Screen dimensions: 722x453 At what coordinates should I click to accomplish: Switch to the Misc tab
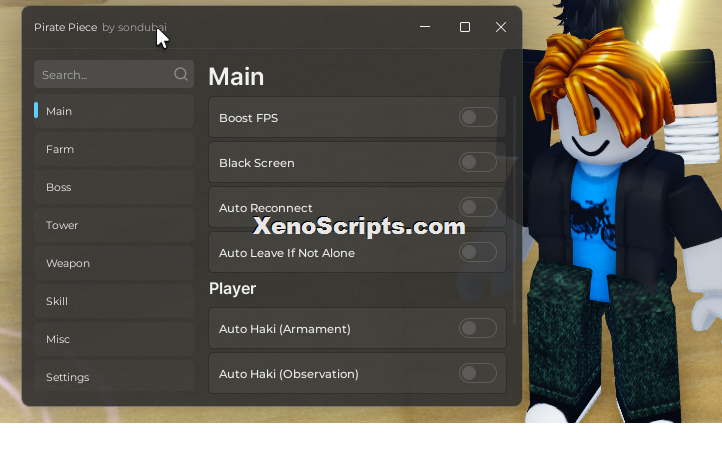[114, 339]
